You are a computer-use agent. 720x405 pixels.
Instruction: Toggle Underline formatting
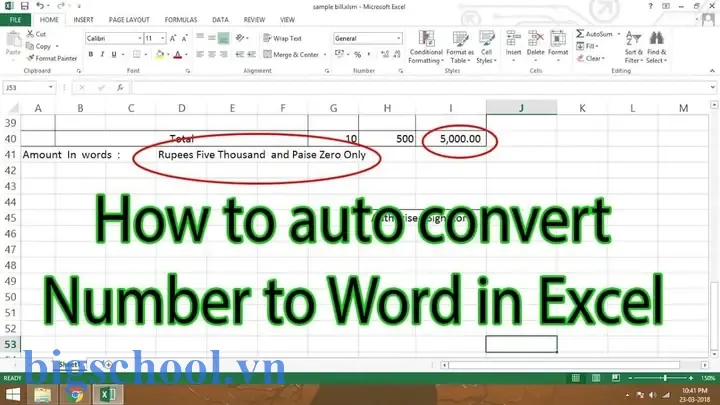click(114, 54)
